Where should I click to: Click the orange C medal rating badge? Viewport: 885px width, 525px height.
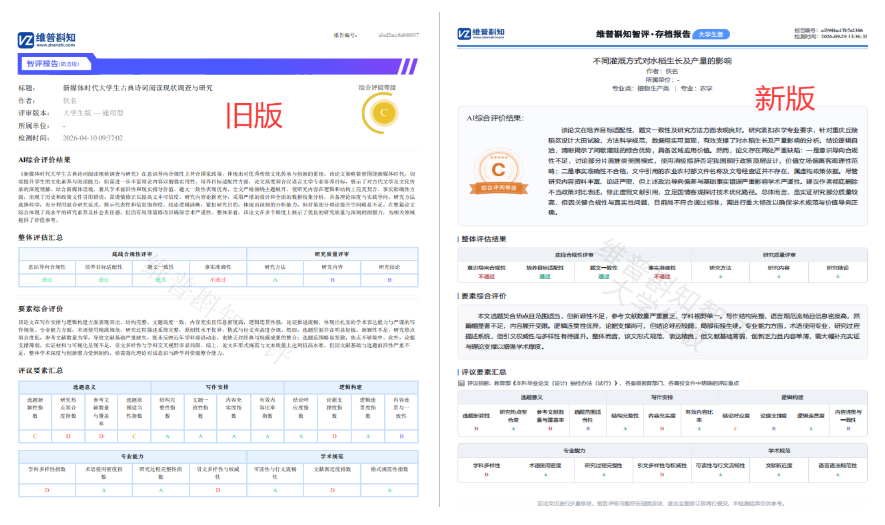coord(498,172)
